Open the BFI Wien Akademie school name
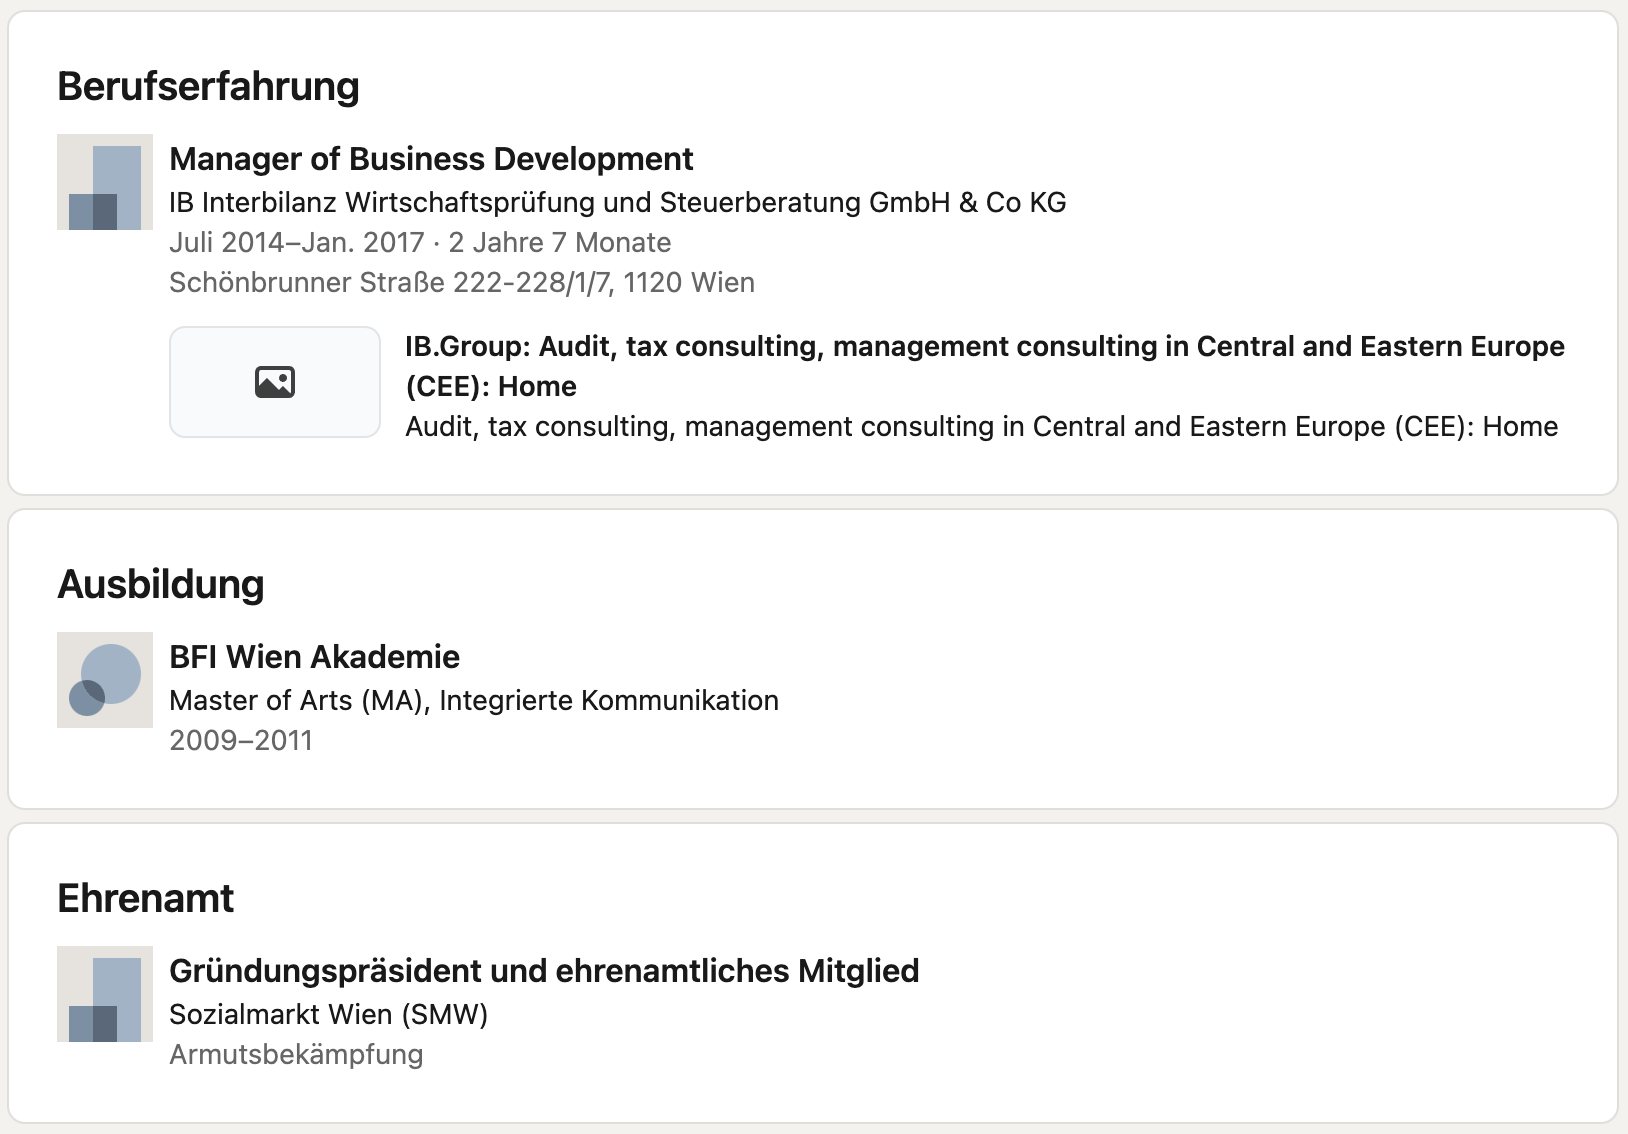1628x1134 pixels. [314, 657]
